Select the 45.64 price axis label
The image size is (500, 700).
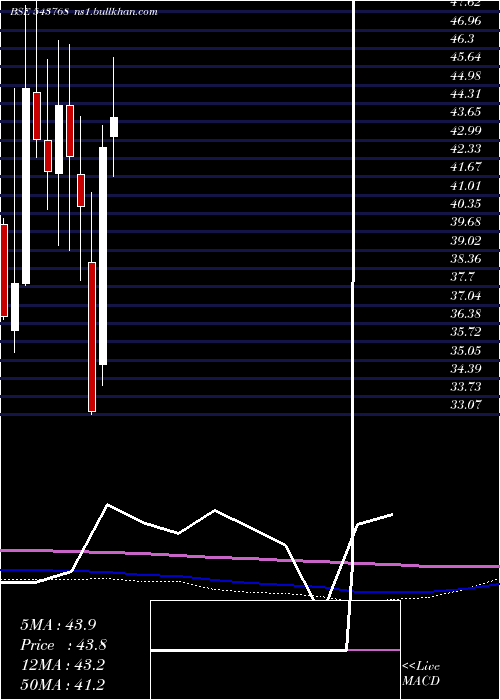(x=466, y=57)
